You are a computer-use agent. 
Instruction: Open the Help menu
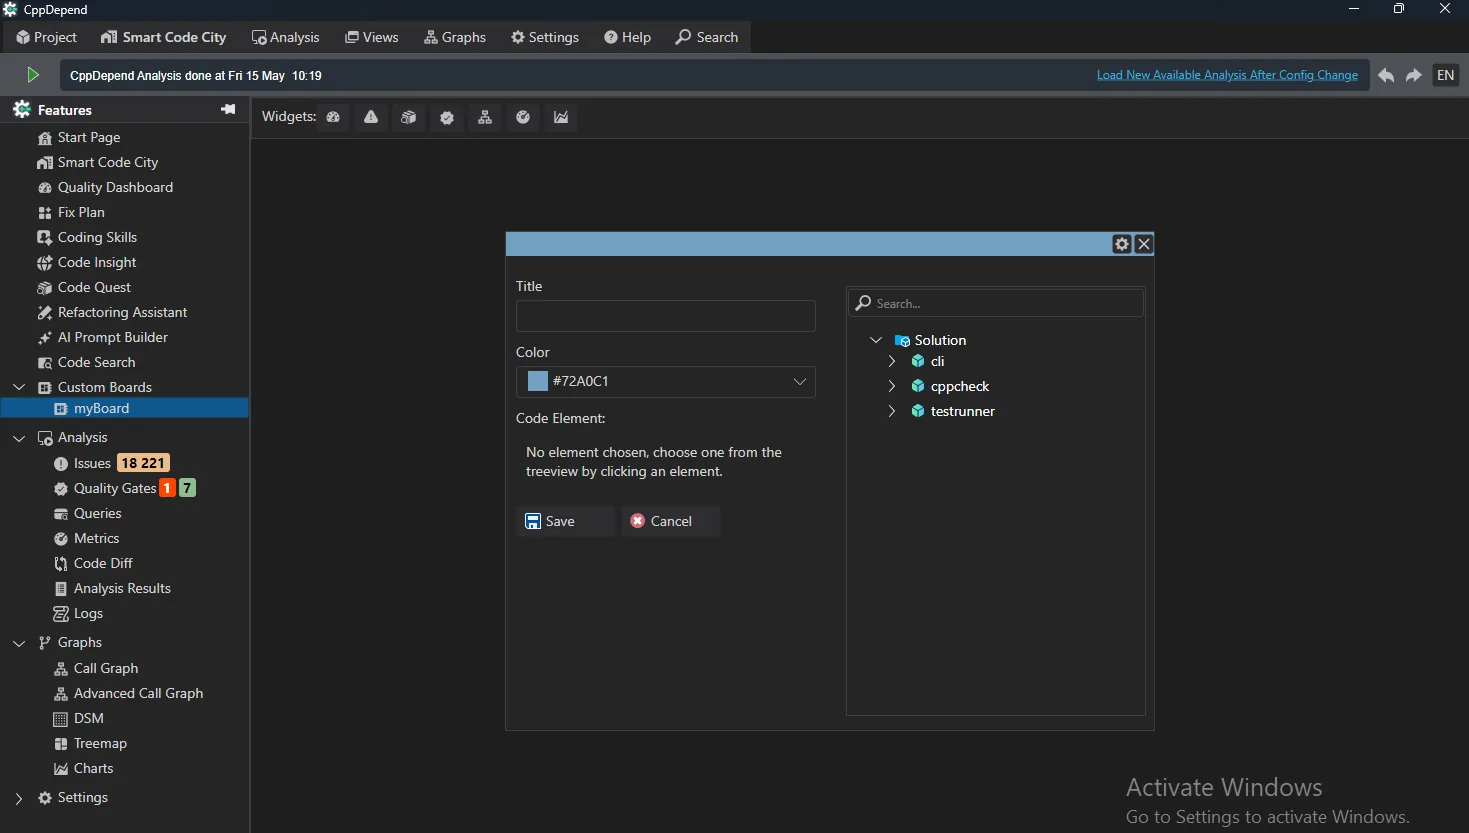click(628, 37)
